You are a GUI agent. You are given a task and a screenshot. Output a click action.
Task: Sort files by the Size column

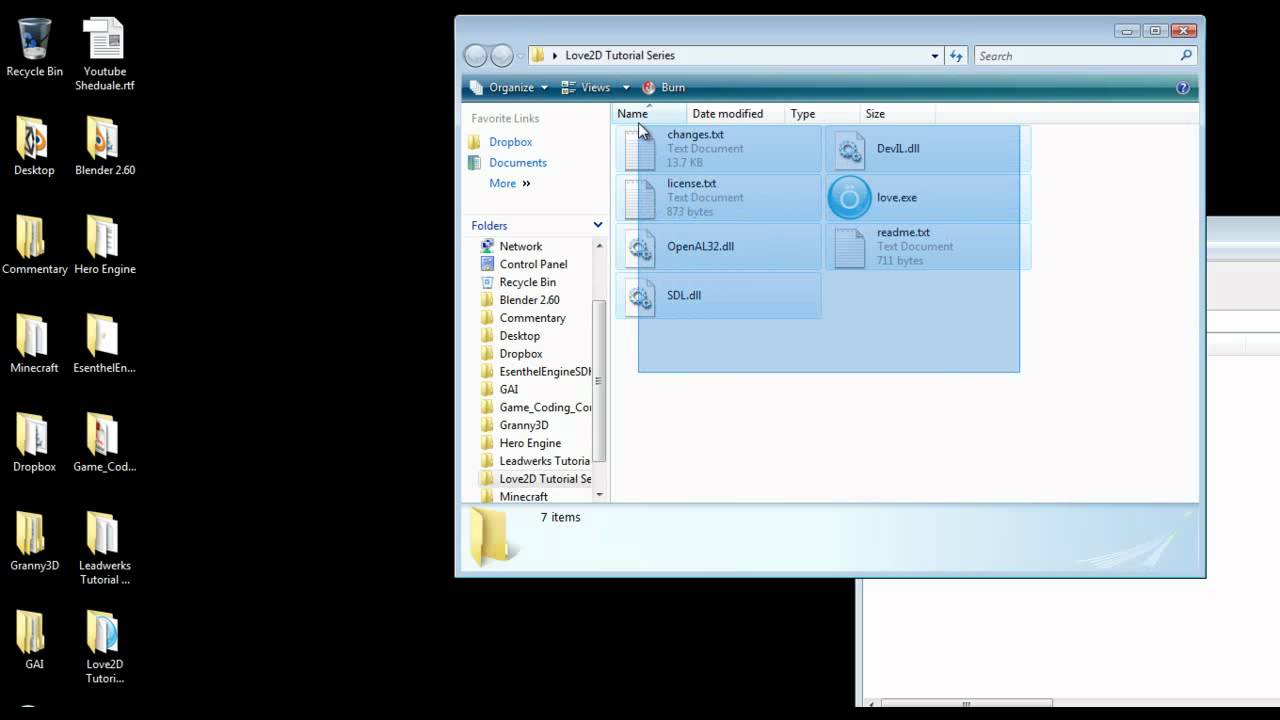click(x=897, y=114)
